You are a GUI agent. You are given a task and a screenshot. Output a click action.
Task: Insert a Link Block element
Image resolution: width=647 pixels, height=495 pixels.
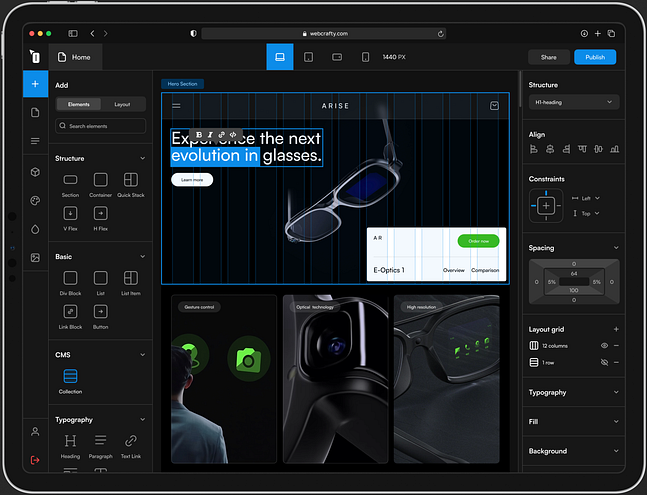pos(70,311)
